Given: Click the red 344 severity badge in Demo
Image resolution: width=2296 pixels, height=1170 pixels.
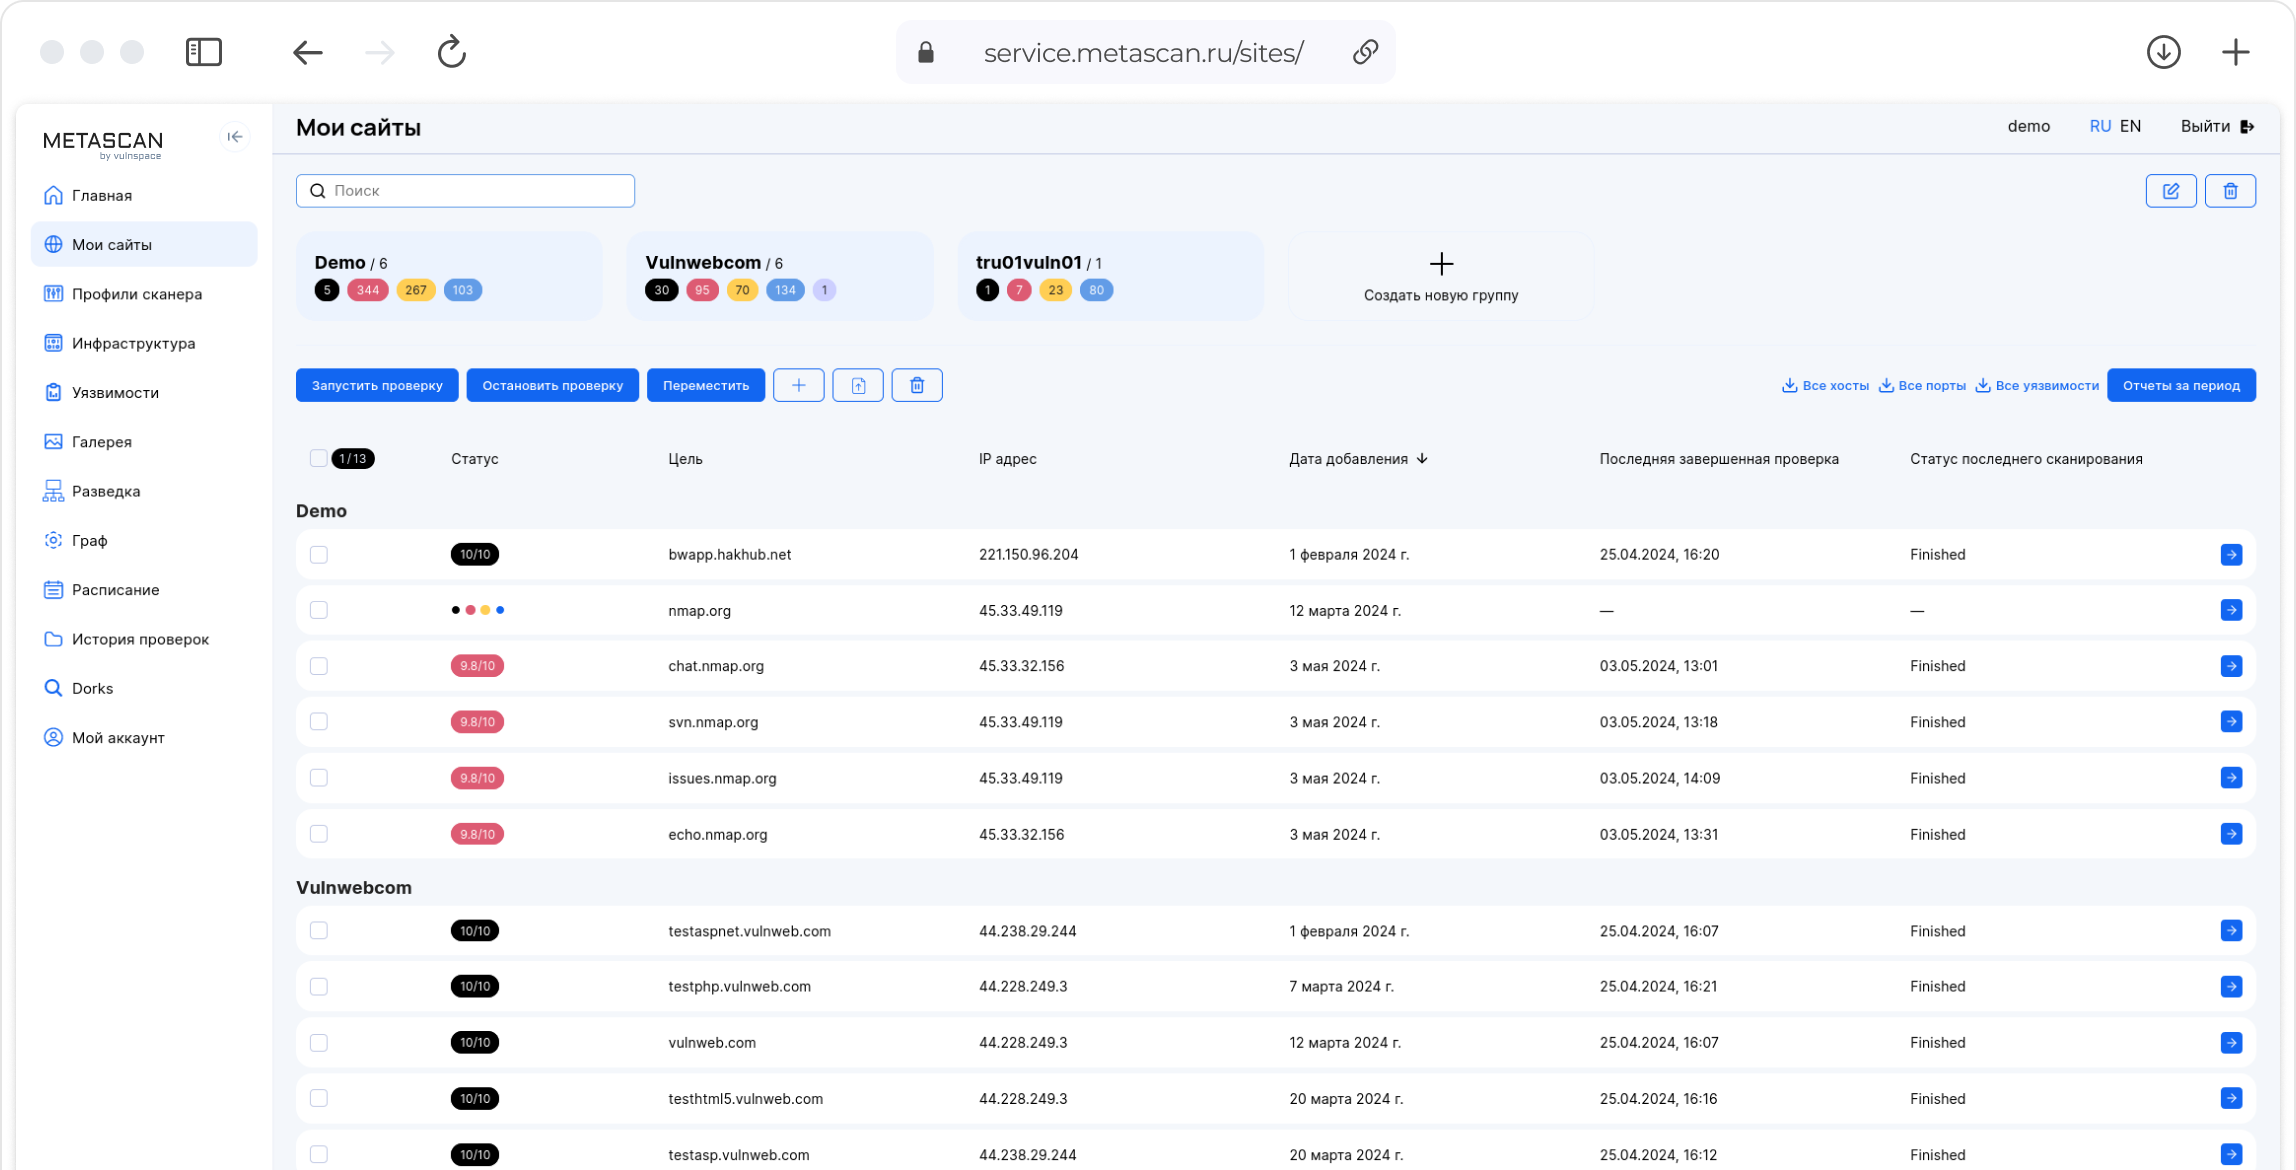Looking at the screenshot, I should click(x=367, y=291).
